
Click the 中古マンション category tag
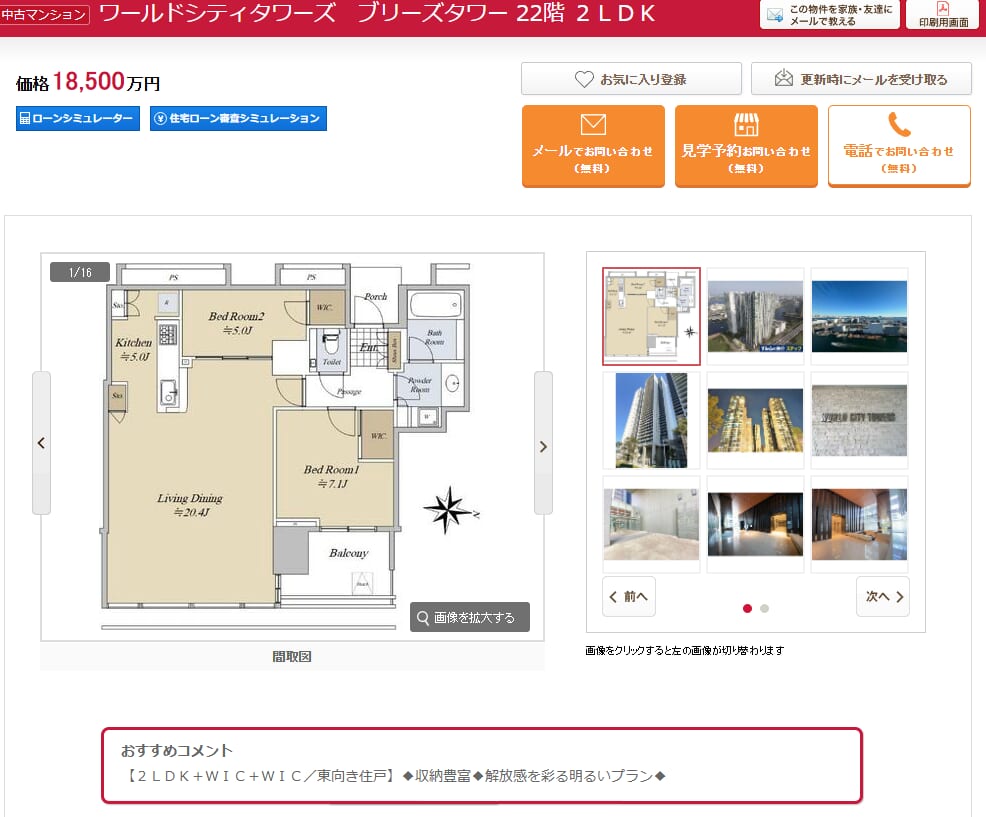click(x=44, y=14)
